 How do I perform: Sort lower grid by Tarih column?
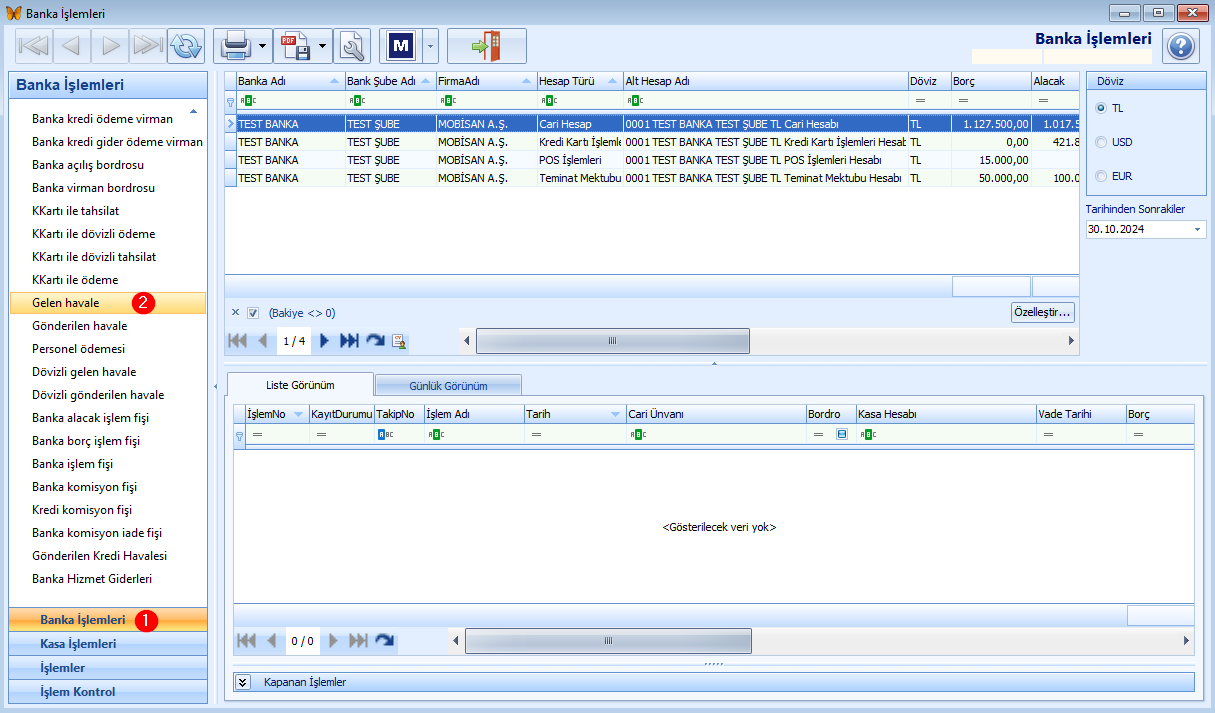click(574, 414)
